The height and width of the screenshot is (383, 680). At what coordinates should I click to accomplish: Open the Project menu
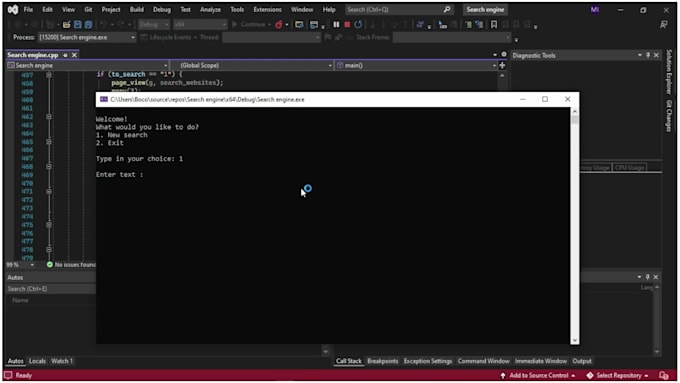111,10
